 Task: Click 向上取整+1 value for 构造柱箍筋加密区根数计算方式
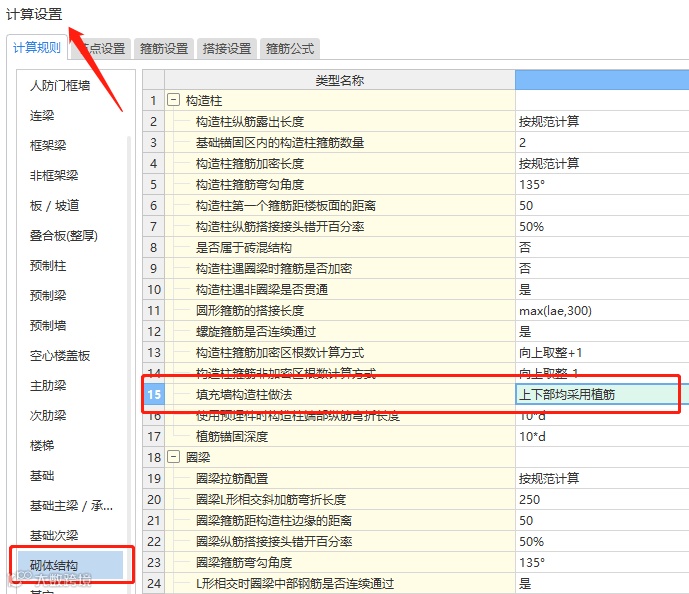click(602, 353)
